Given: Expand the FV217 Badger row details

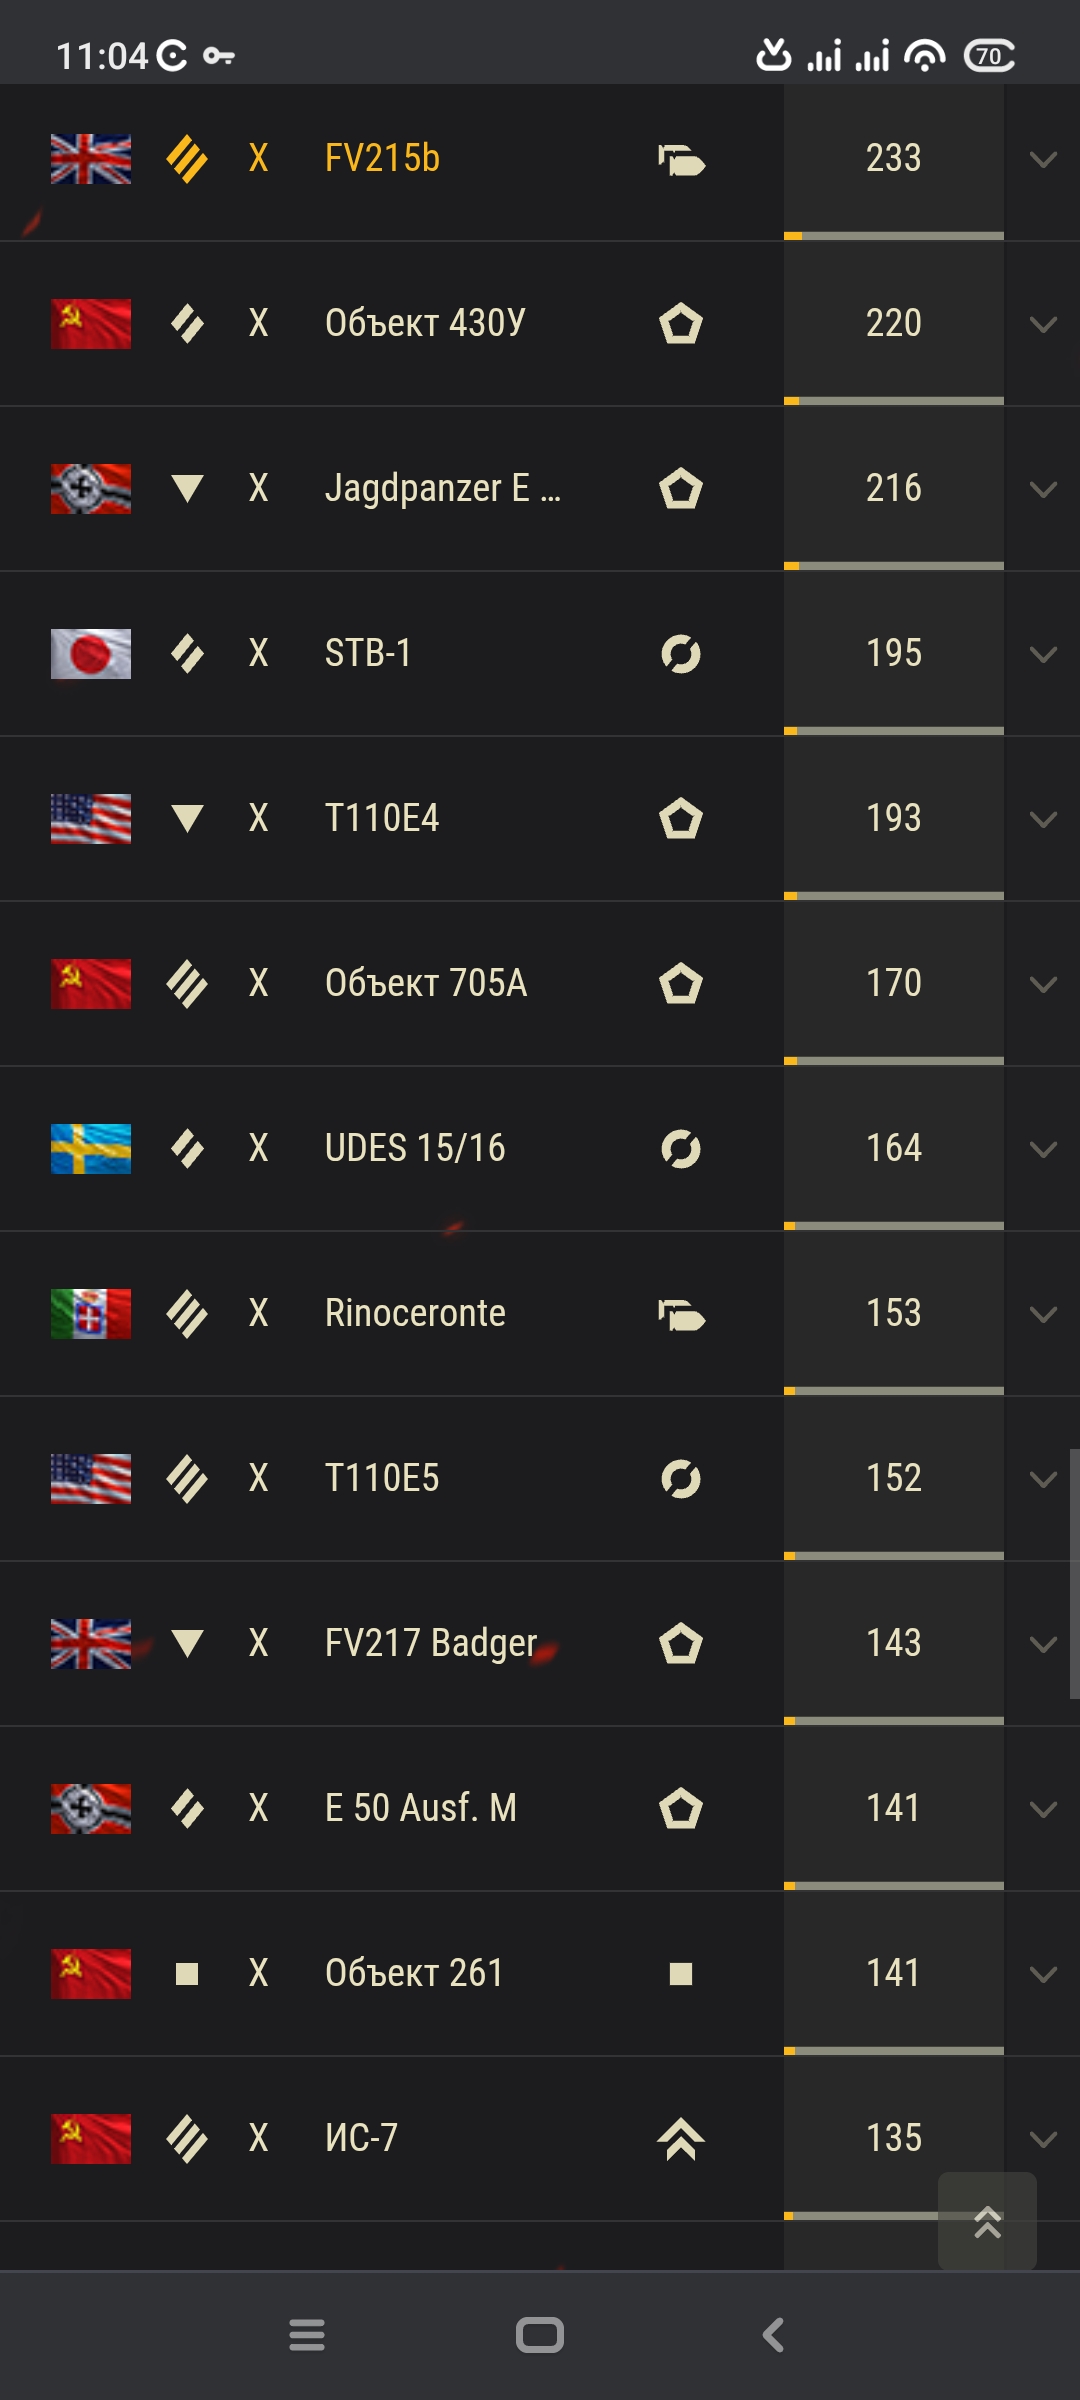Looking at the screenshot, I should pyautogui.click(x=1043, y=1645).
